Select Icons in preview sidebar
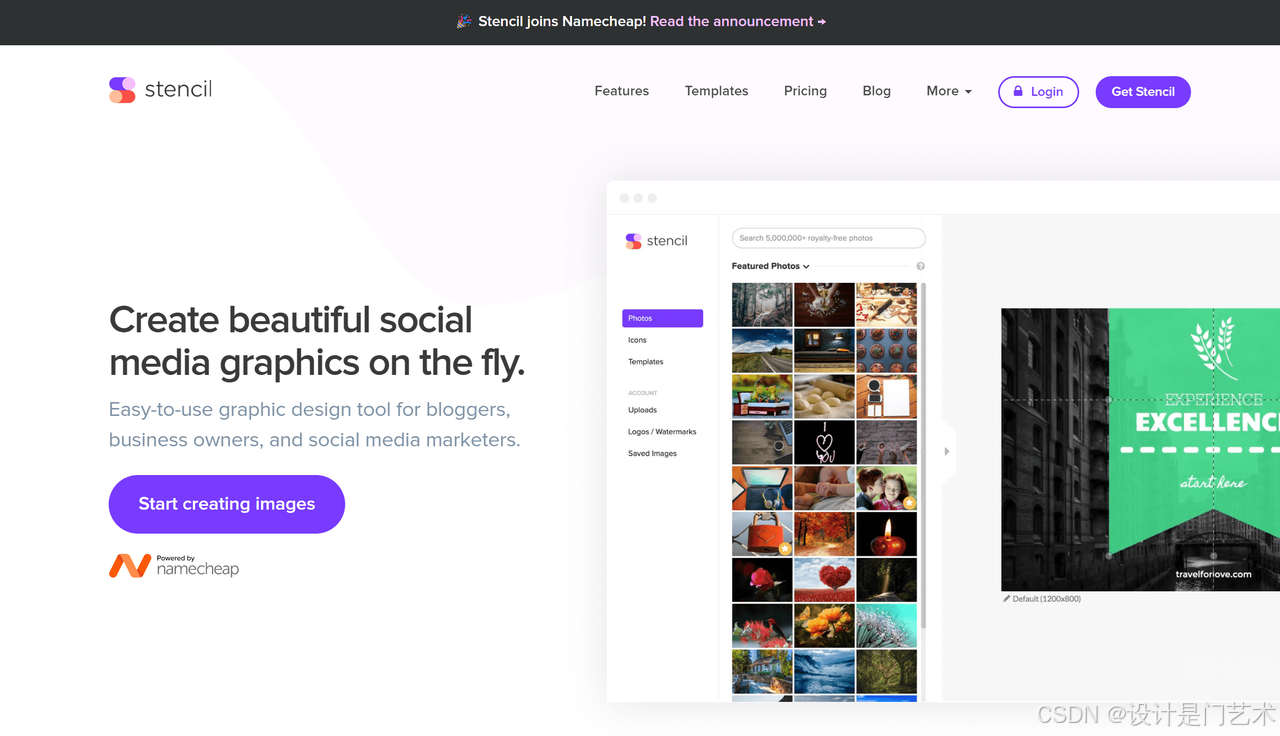This screenshot has width=1280, height=736. [x=637, y=340]
